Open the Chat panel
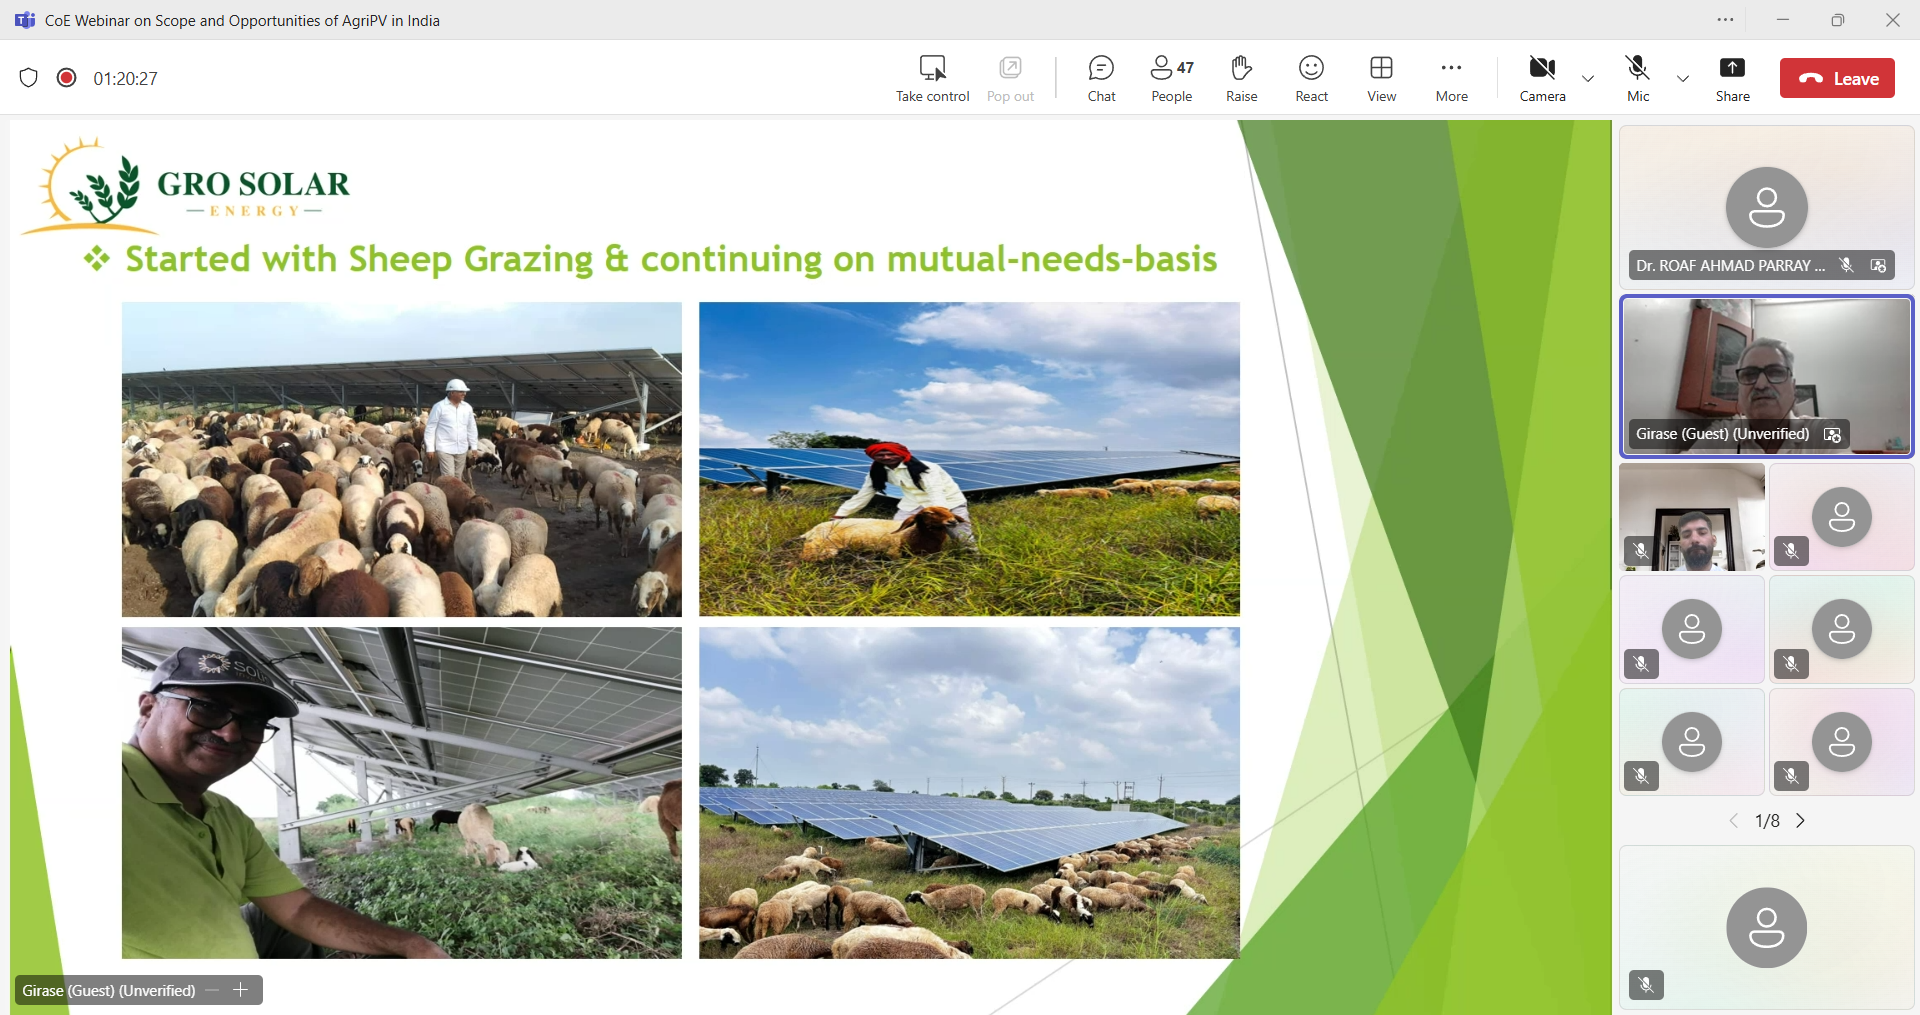This screenshot has width=1920, height=1015. coord(1101,78)
